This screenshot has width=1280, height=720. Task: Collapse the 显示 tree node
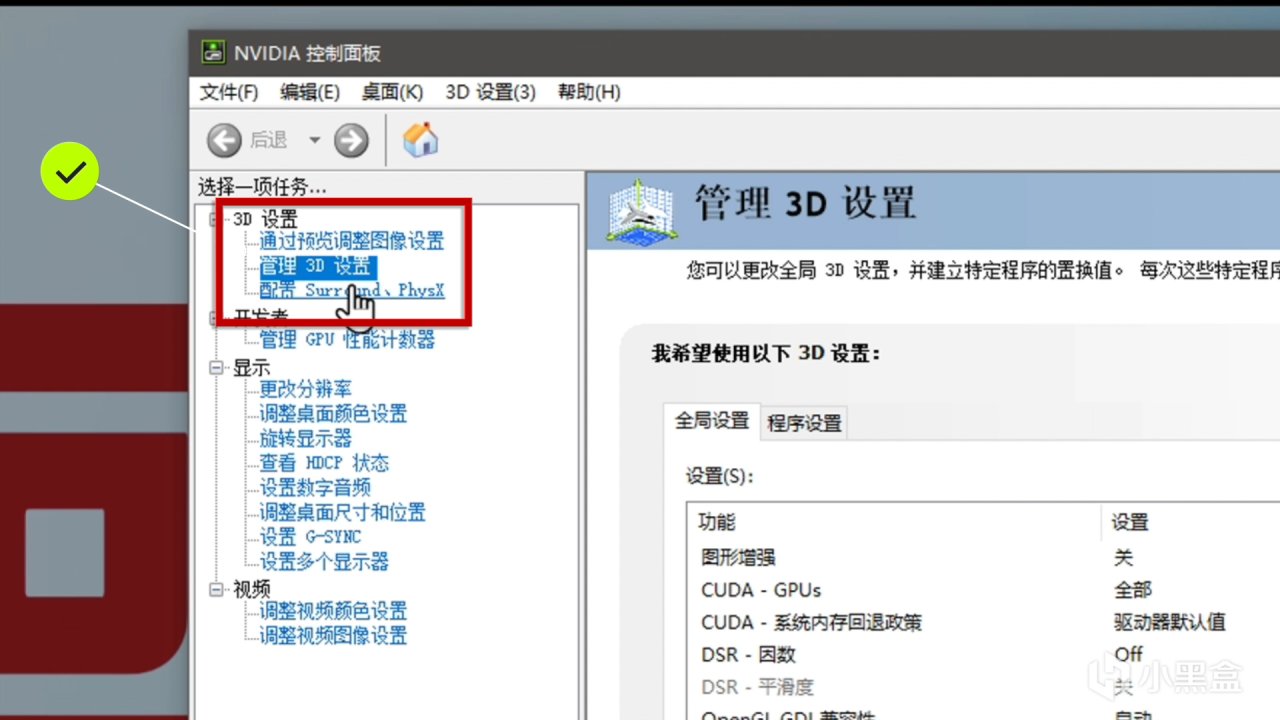pos(217,368)
